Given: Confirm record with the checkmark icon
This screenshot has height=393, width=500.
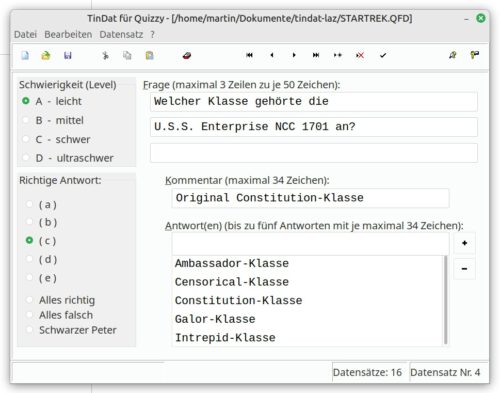Looking at the screenshot, I should (x=383, y=55).
